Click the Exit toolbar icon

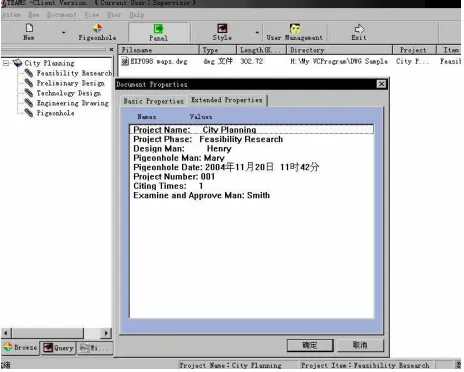point(359,28)
